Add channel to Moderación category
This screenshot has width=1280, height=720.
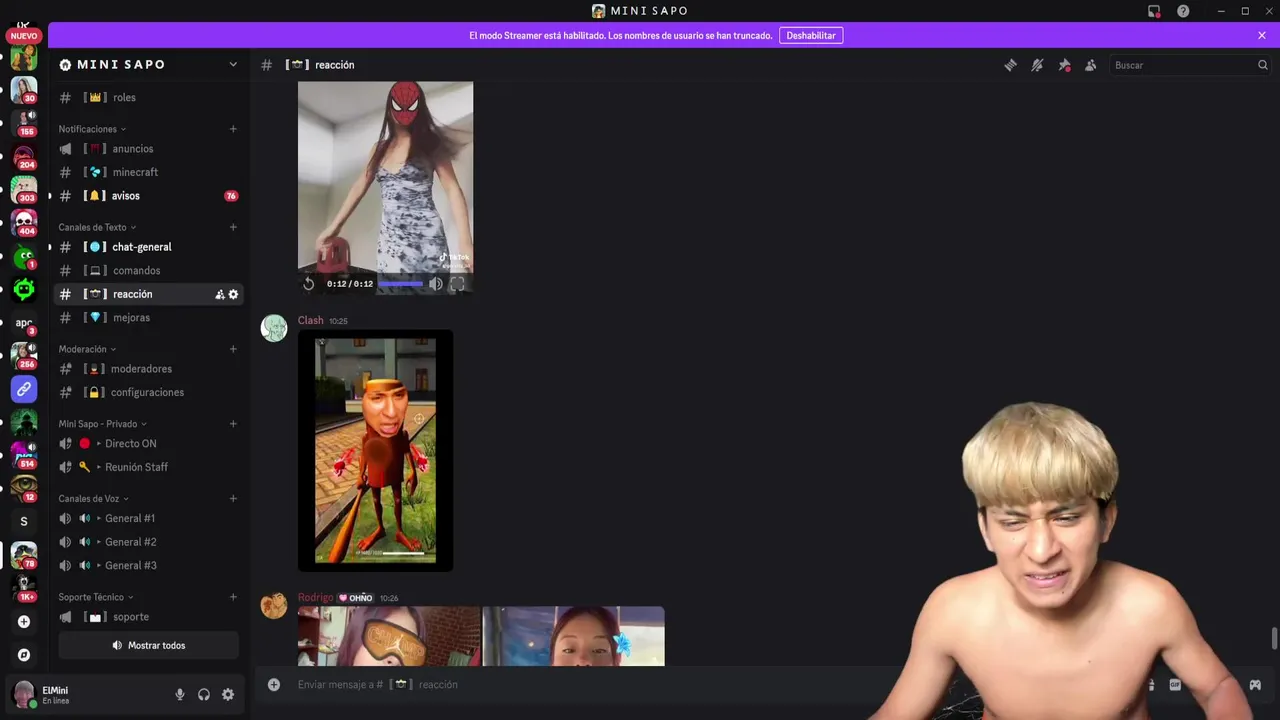pos(233,349)
